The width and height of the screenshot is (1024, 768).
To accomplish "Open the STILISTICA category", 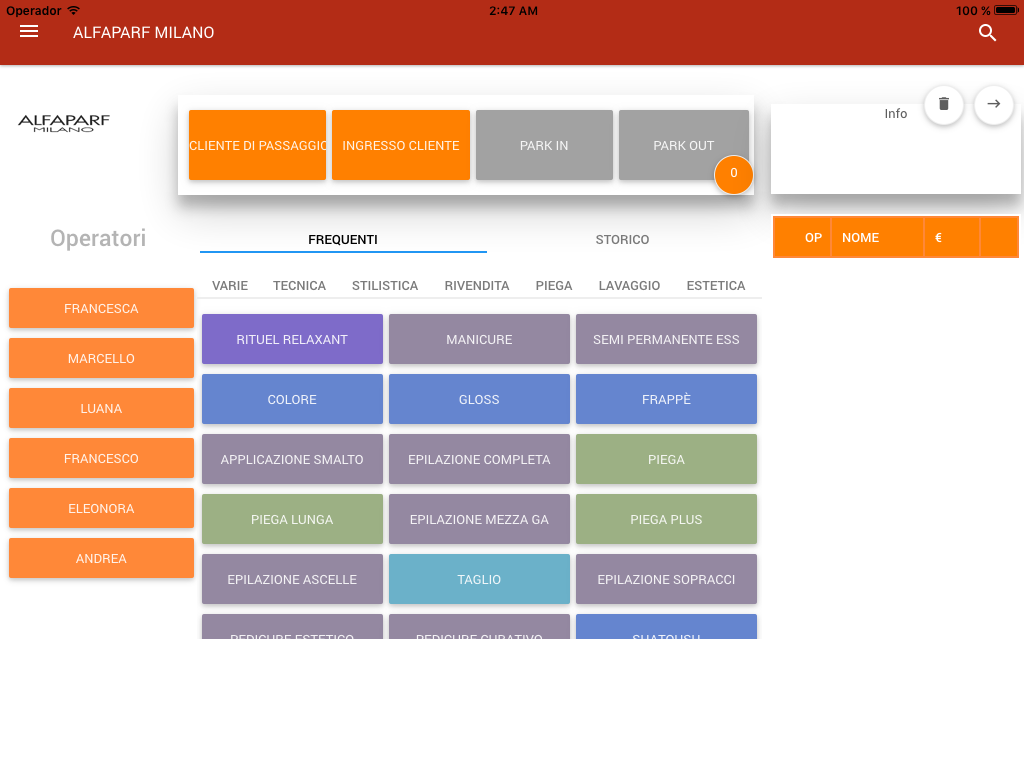I will [385, 285].
